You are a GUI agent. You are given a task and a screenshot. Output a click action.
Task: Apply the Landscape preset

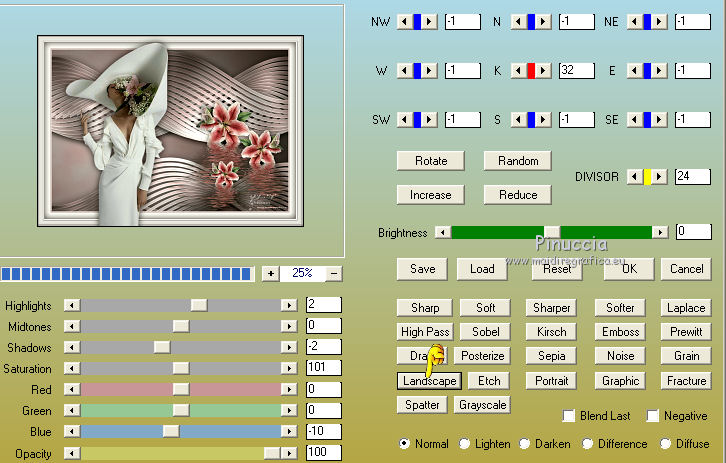pyautogui.click(x=429, y=381)
